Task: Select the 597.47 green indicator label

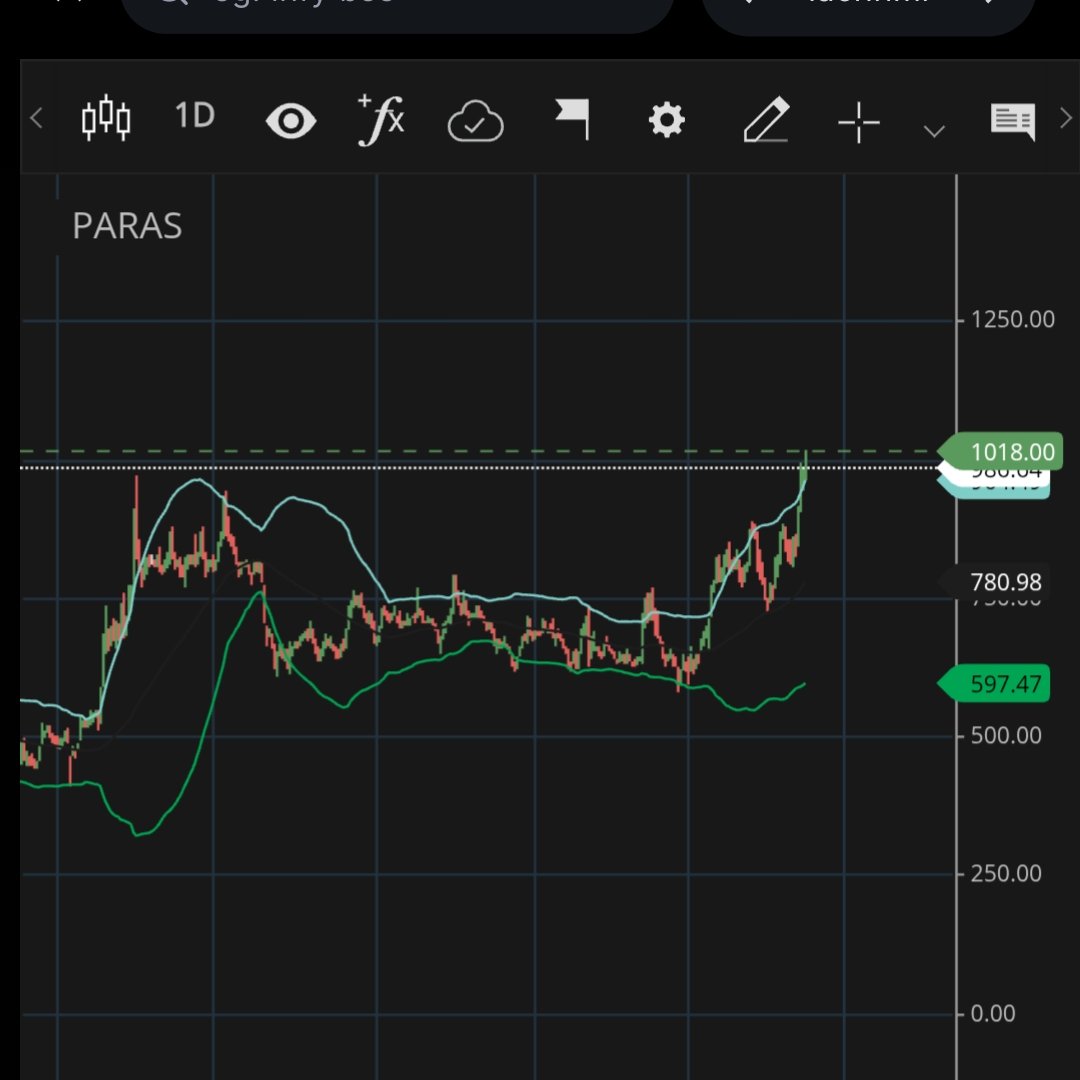Action: 994,683
